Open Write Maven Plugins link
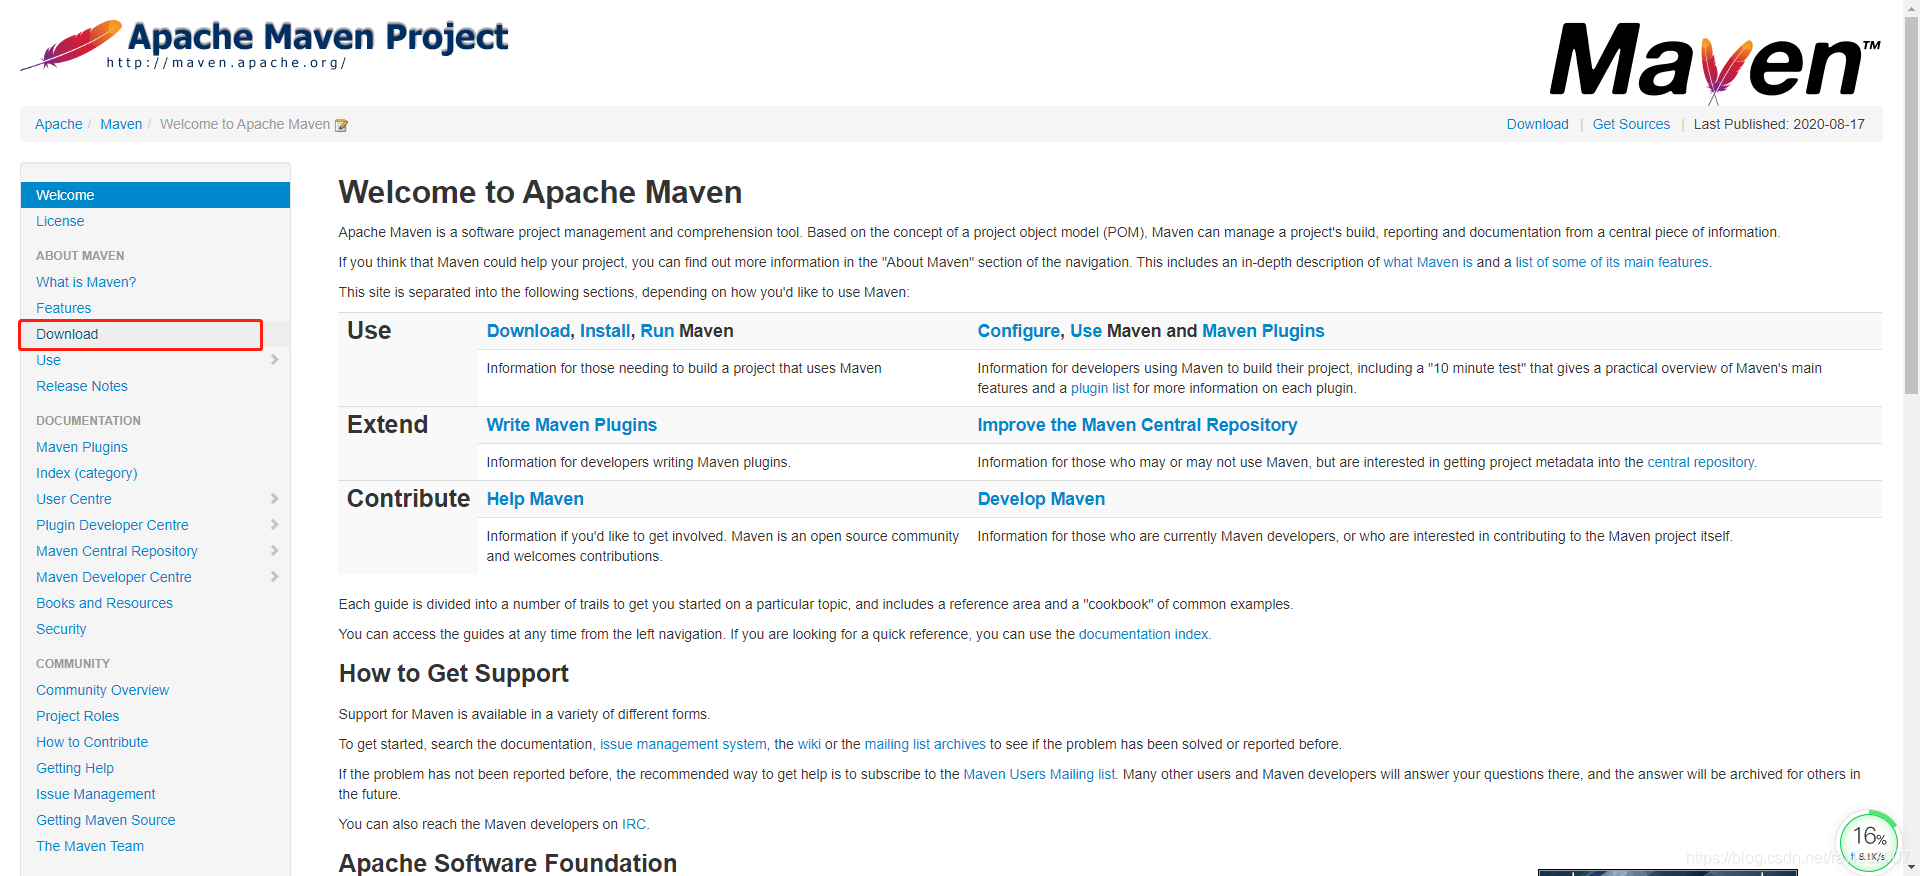This screenshot has height=876, width=1920. [x=572, y=425]
